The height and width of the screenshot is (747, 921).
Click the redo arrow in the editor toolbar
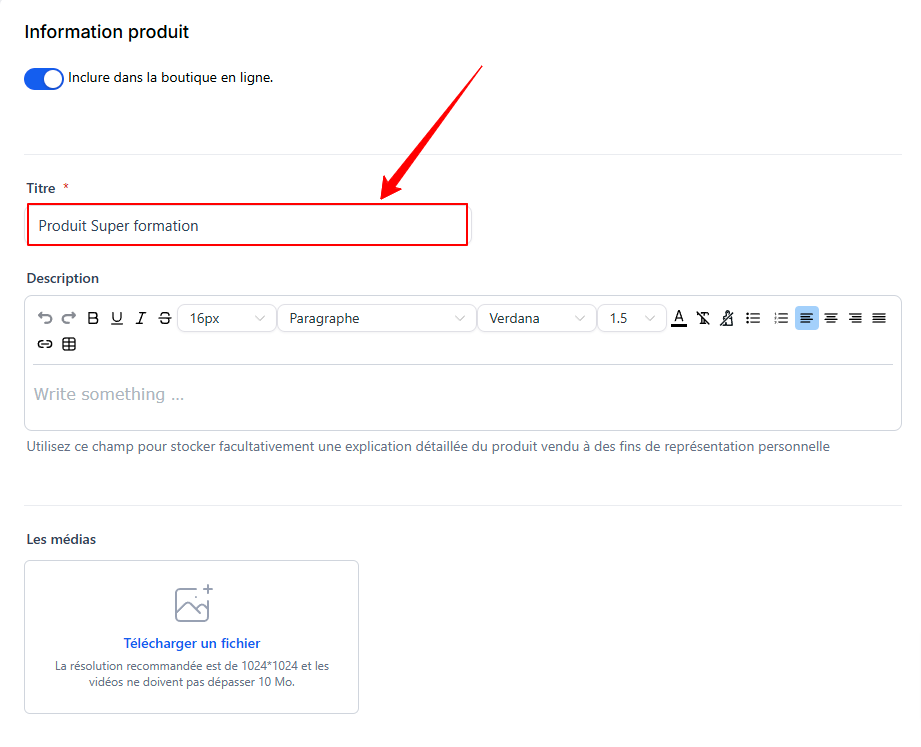pos(69,318)
